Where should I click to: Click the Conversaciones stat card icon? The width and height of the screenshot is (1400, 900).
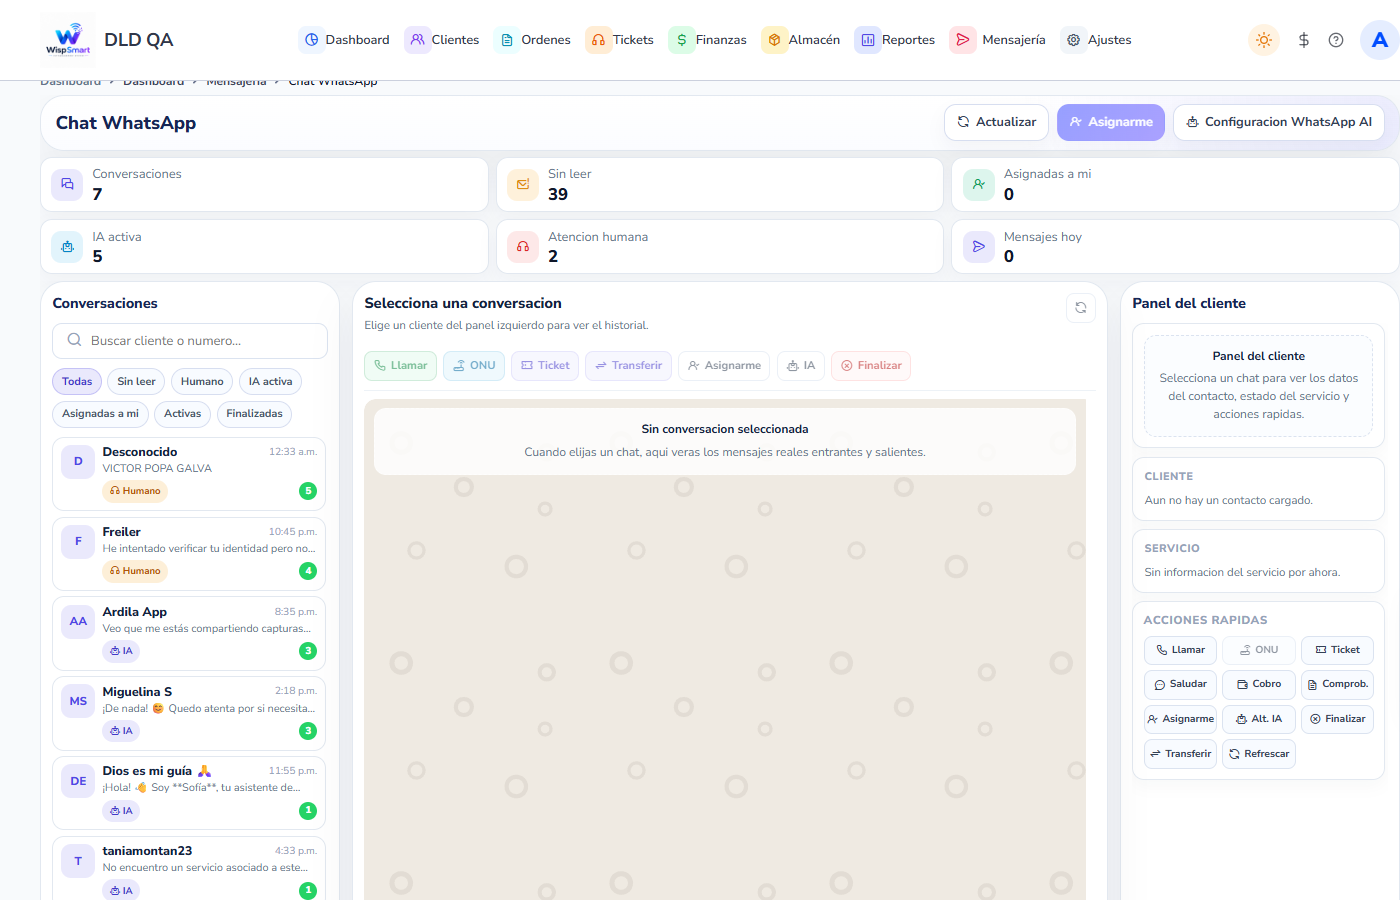pos(67,184)
